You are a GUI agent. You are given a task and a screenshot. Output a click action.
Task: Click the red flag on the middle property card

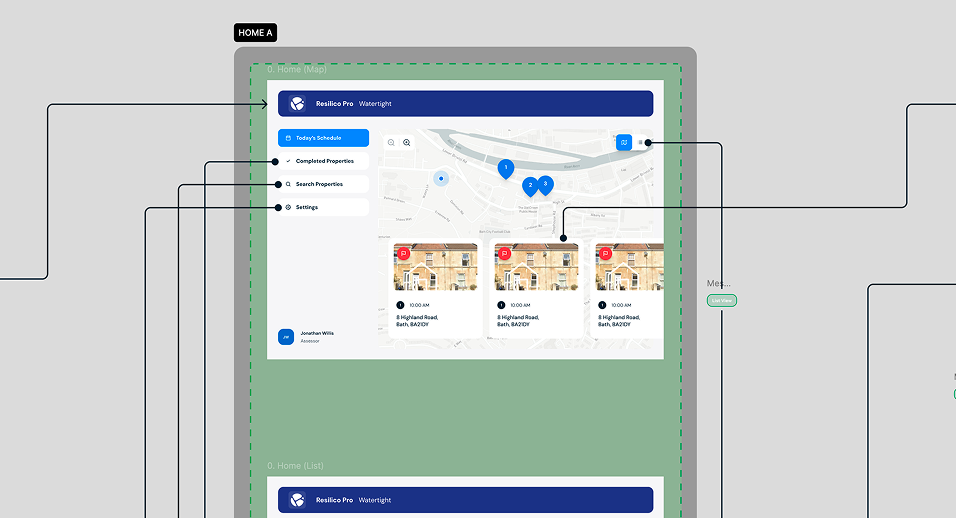(504, 254)
